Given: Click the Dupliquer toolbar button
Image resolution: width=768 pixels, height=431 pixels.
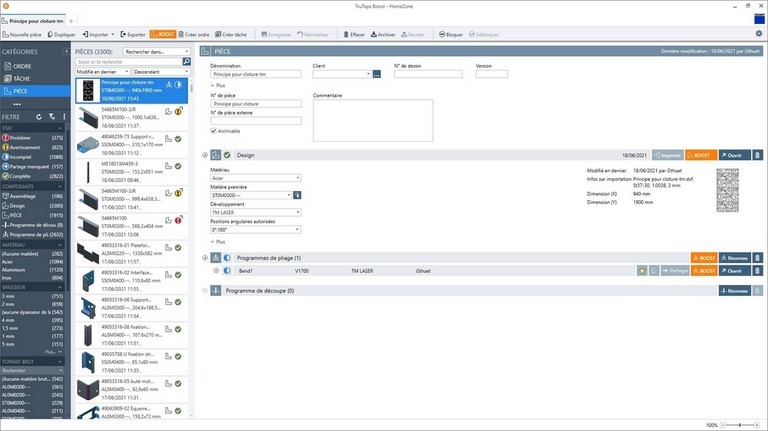Looking at the screenshot, I should pyautogui.click(x=61, y=34).
